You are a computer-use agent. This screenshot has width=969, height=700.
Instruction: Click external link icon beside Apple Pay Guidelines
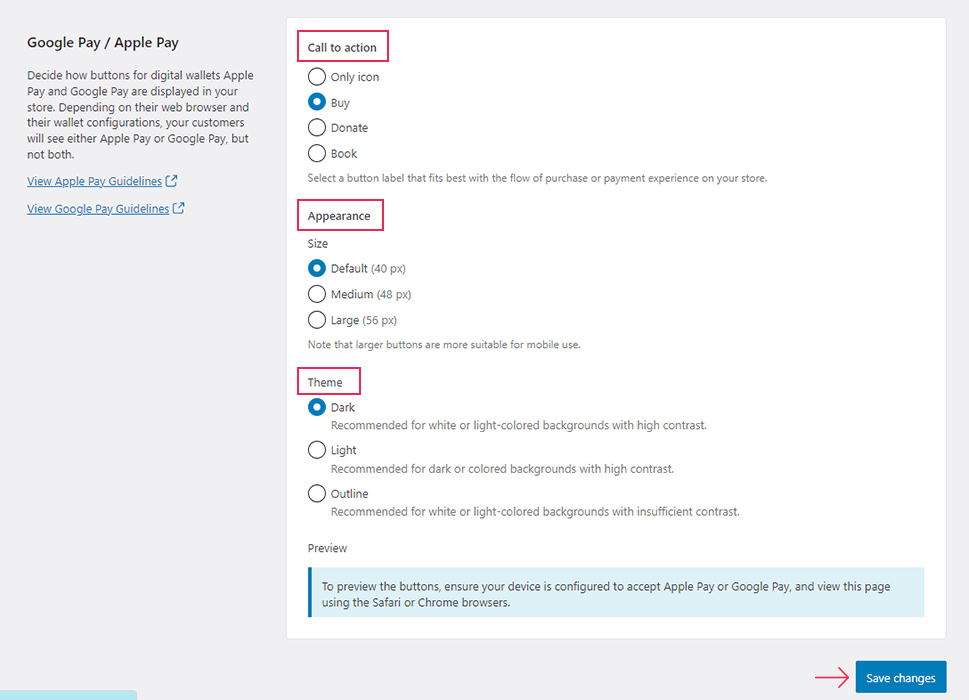click(x=172, y=181)
